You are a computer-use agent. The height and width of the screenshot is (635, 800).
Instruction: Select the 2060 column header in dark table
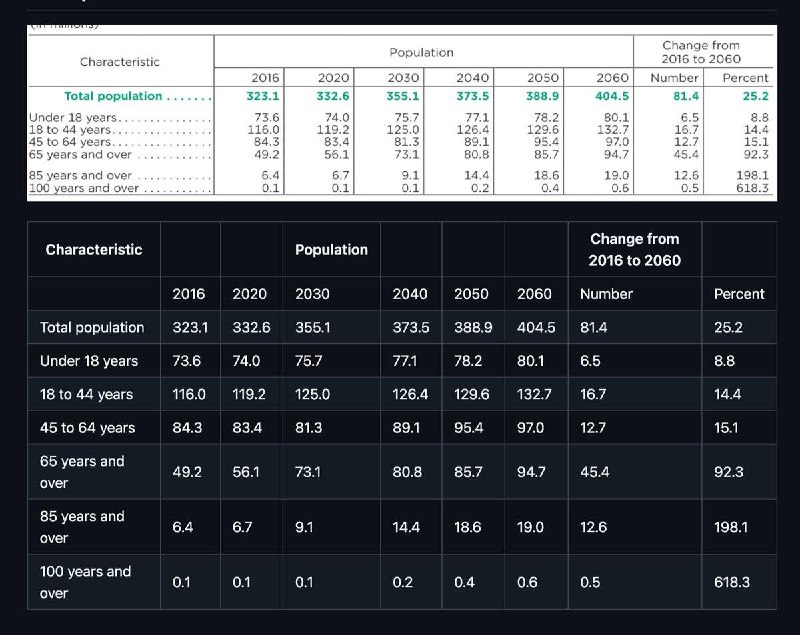(x=534, y=294)
